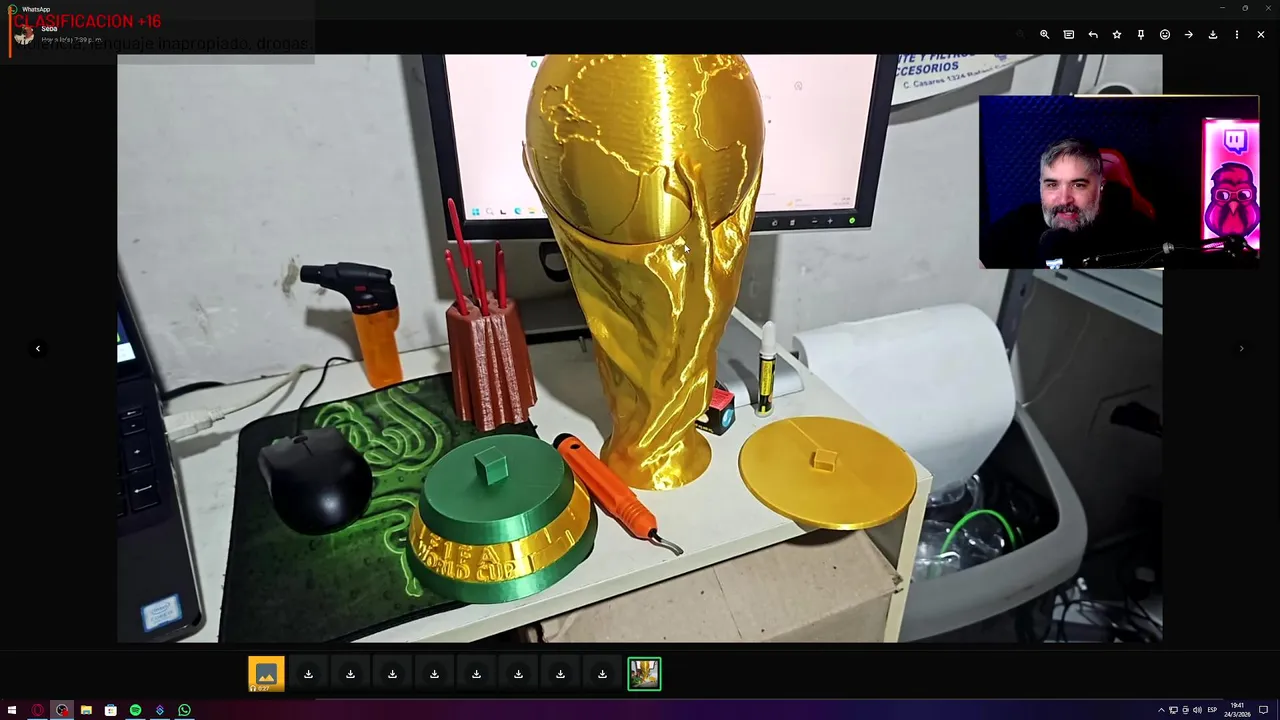
Task: Close the WhatsApp media viewer with X
Action: coord(1261,34)
